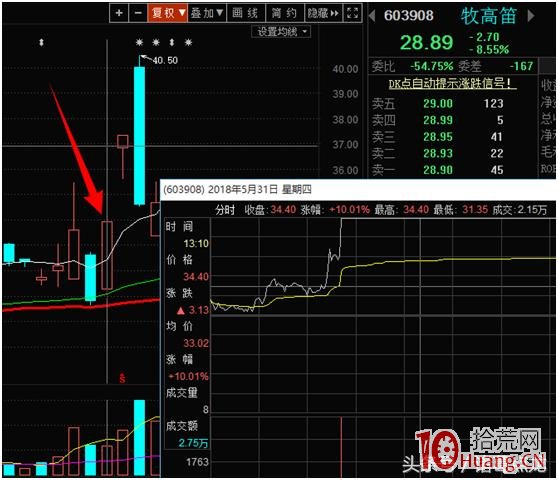Screen dimensions: 558x480
Task: Click the red $ marker below the chart
Action: [122, 378]
